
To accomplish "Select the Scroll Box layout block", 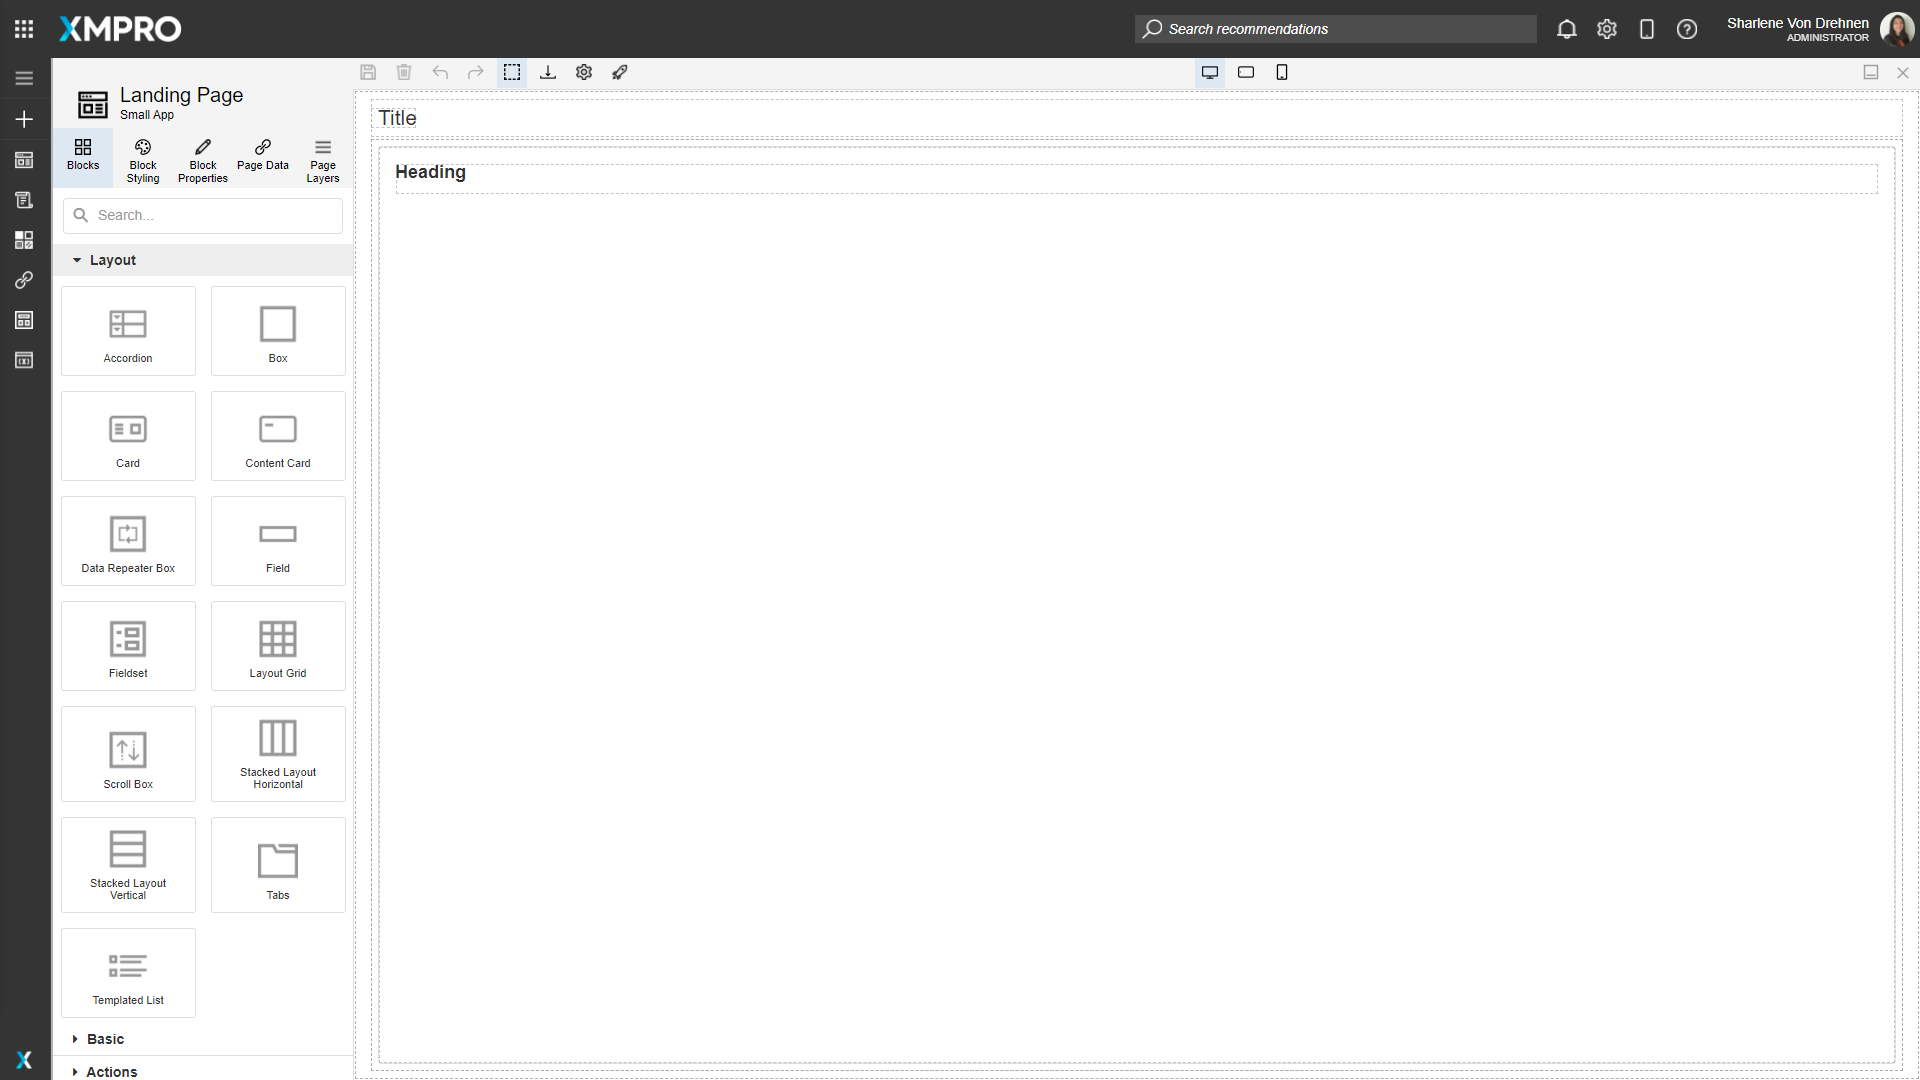I will click(127, 753).
